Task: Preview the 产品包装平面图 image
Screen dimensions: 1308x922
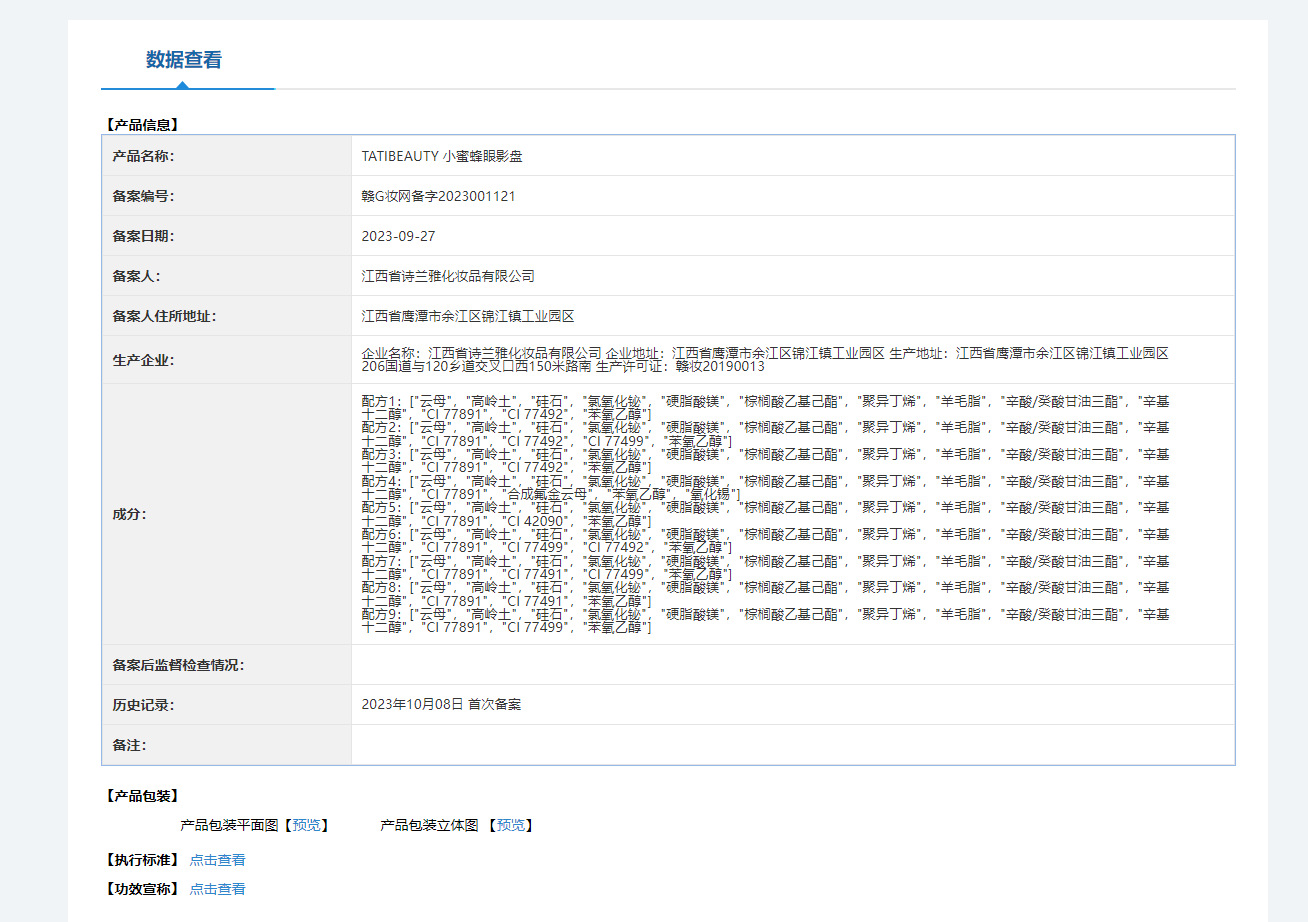Action: tap(307, 825)
